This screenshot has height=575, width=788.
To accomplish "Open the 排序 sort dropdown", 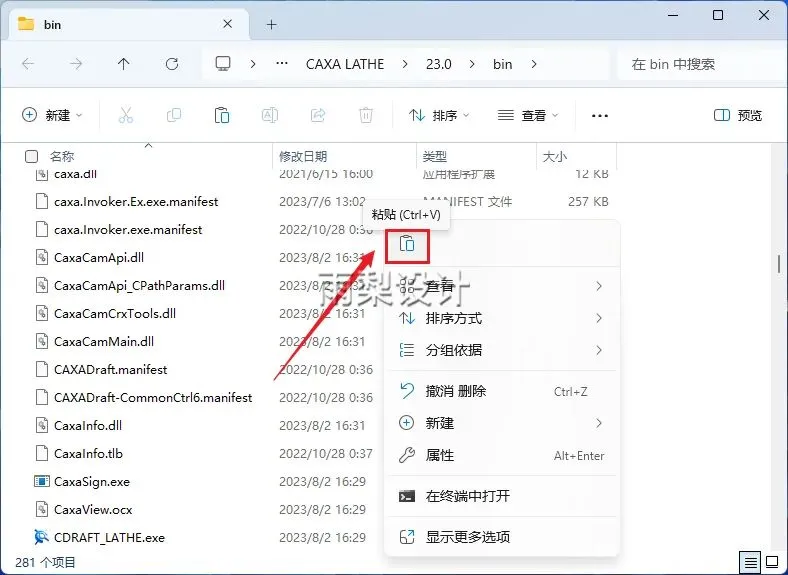I will click(438, 116).
